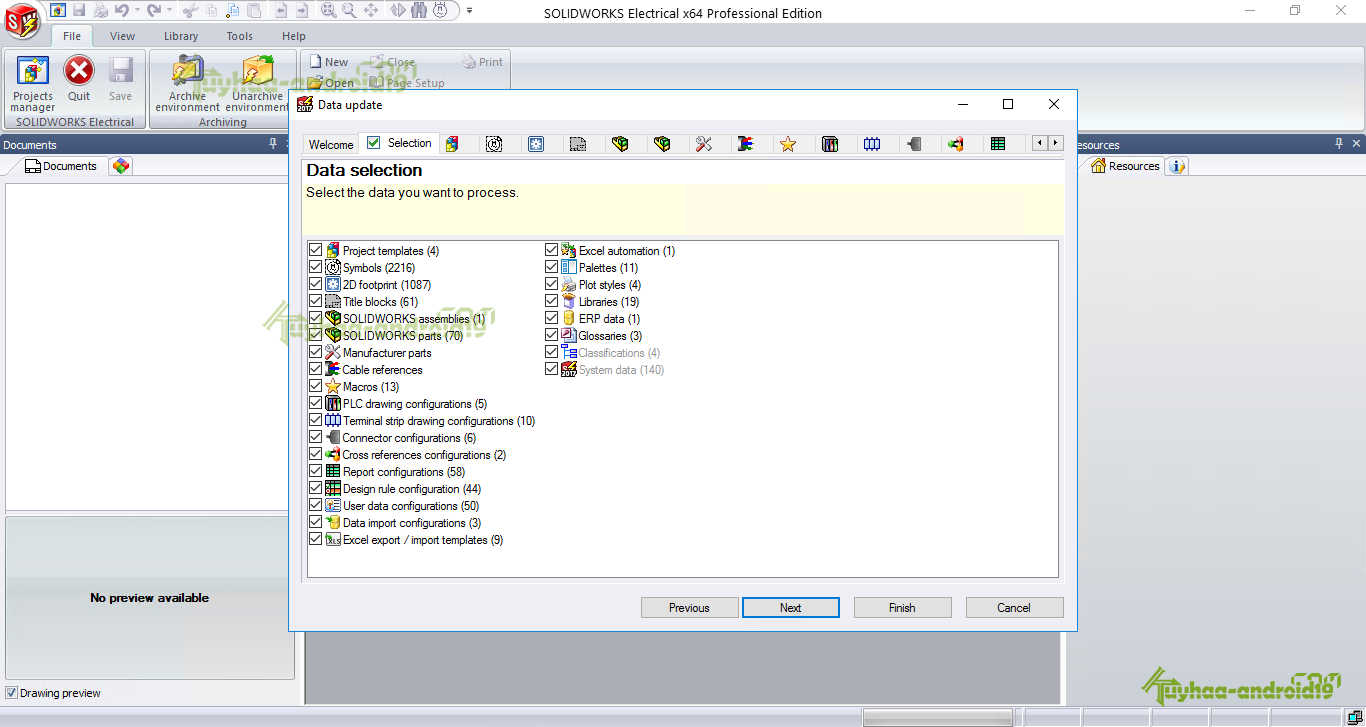The height and width of the screenshot is (727, 1366).
Task: Uncheck the Title blocks (61) checkbox
Action: 316,301
